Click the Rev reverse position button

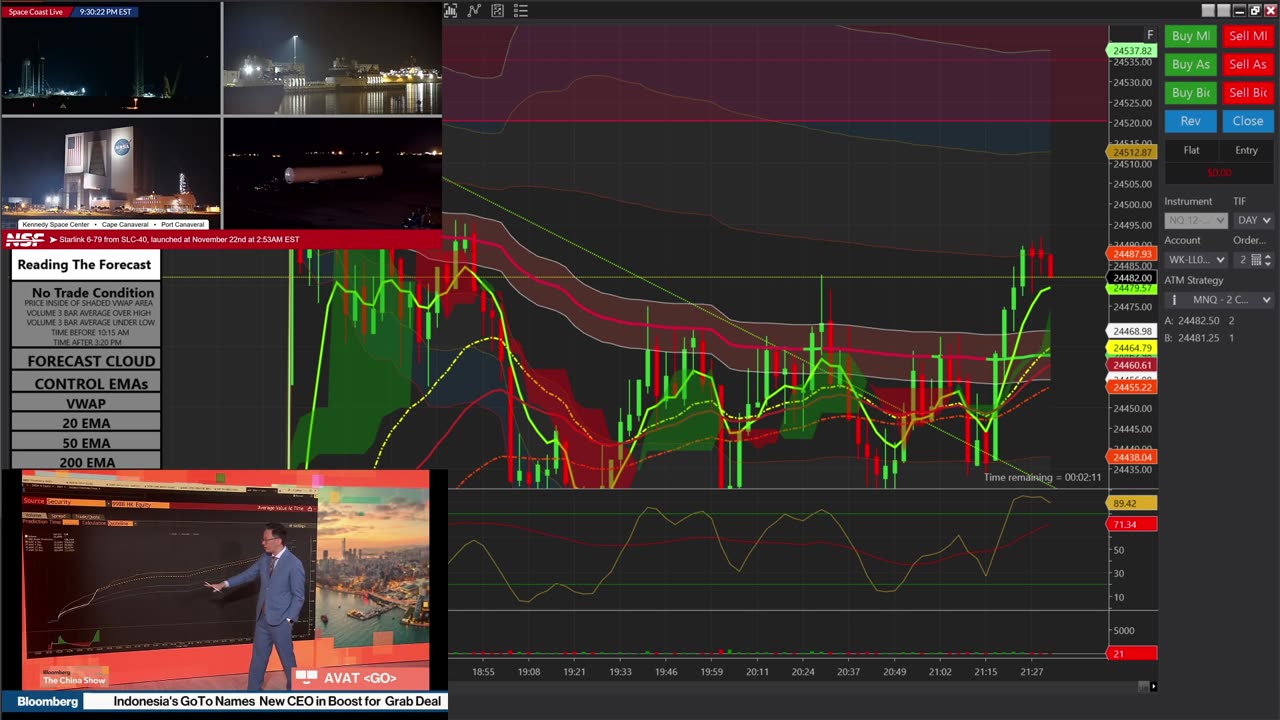pos(1190,121)
